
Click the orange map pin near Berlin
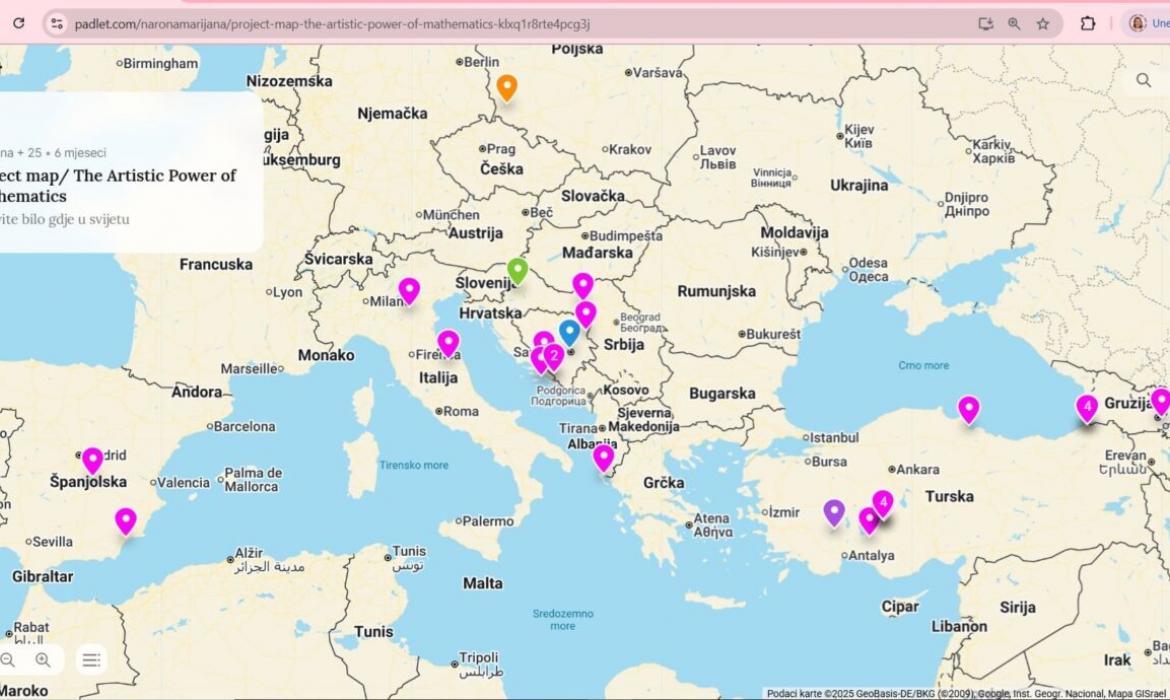coord(507,87)
